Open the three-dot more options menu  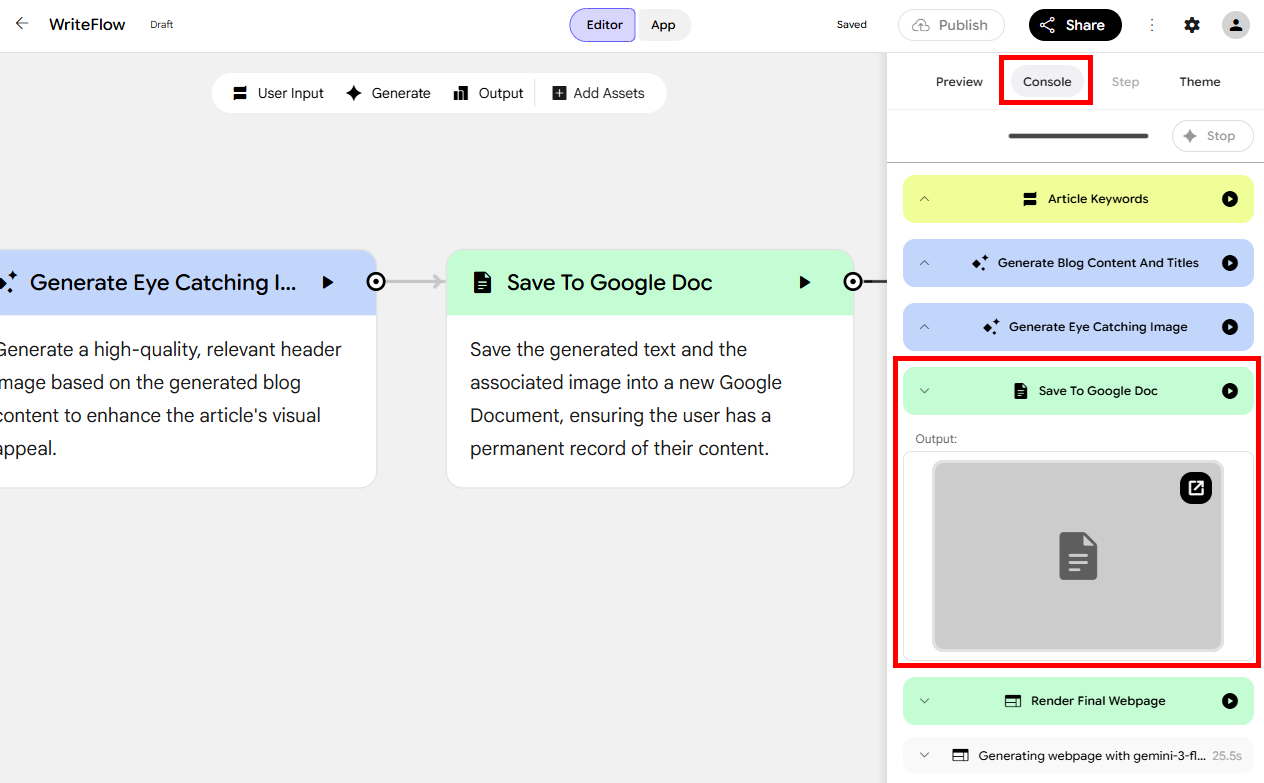1152,25
